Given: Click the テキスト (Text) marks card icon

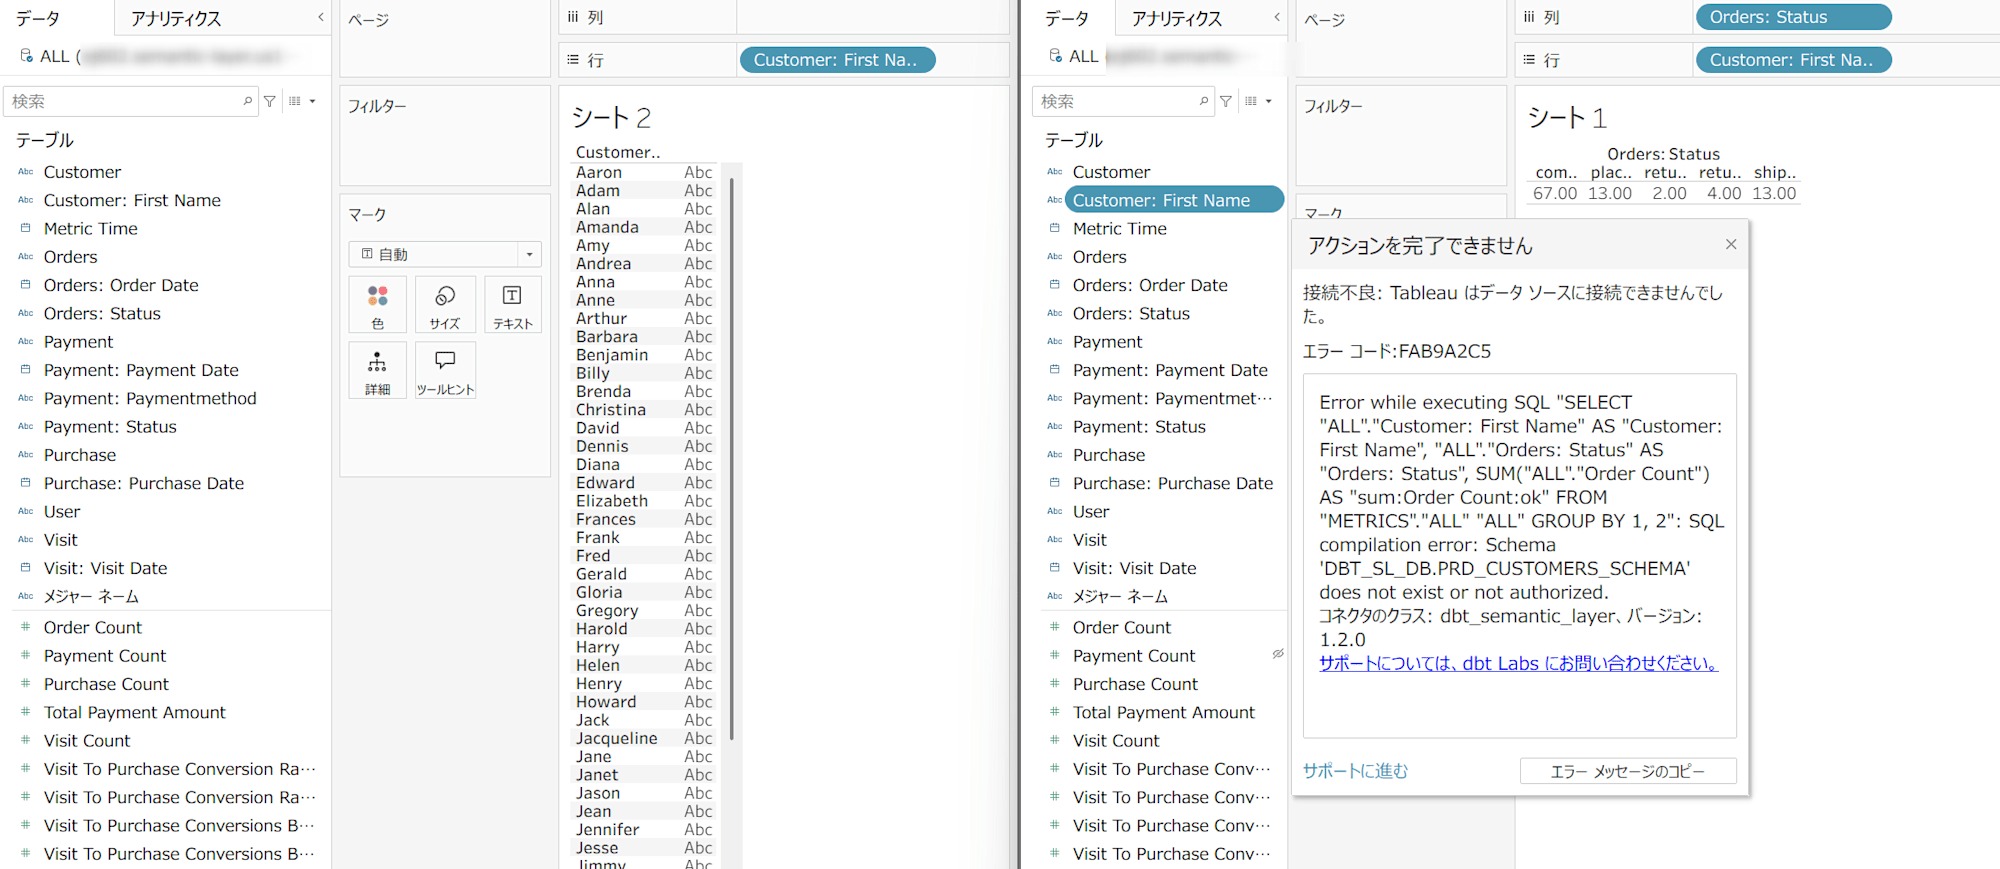Looking at the screenshot, I should (x=512, y=304).
